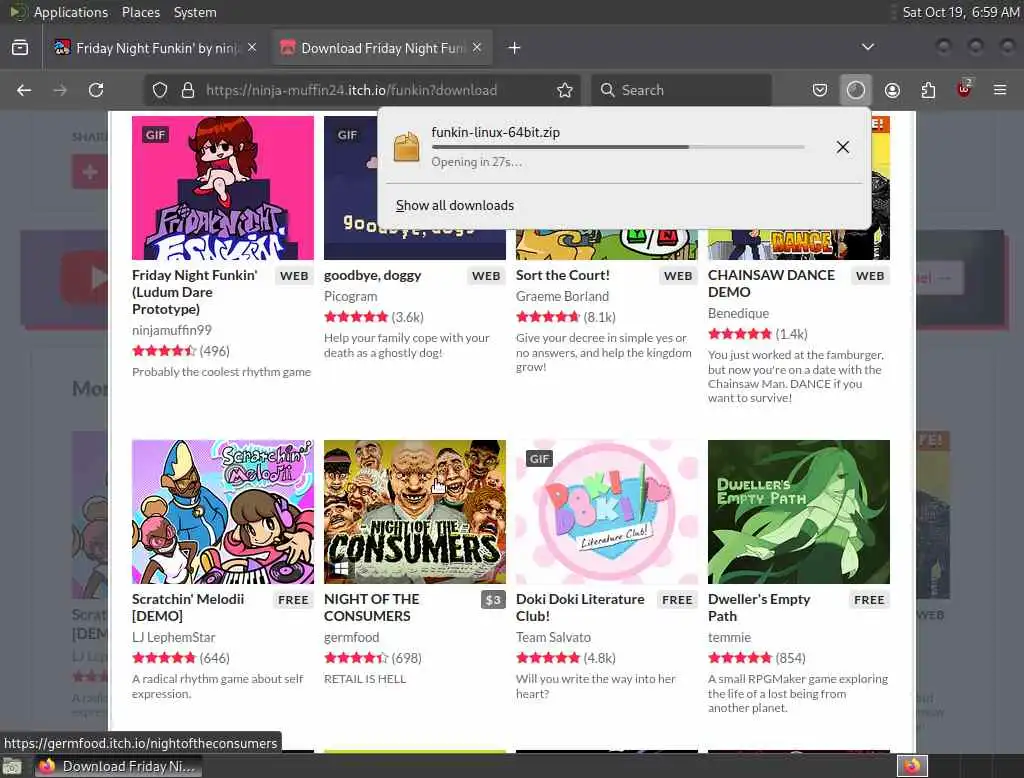Screen dimensions: 1024x778
Task: Click the Sort the Court! title link
Action: (562, 275)
